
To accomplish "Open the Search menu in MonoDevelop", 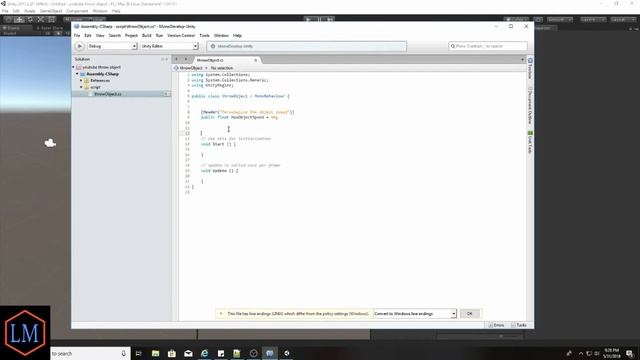I will (x=115, y=36).
